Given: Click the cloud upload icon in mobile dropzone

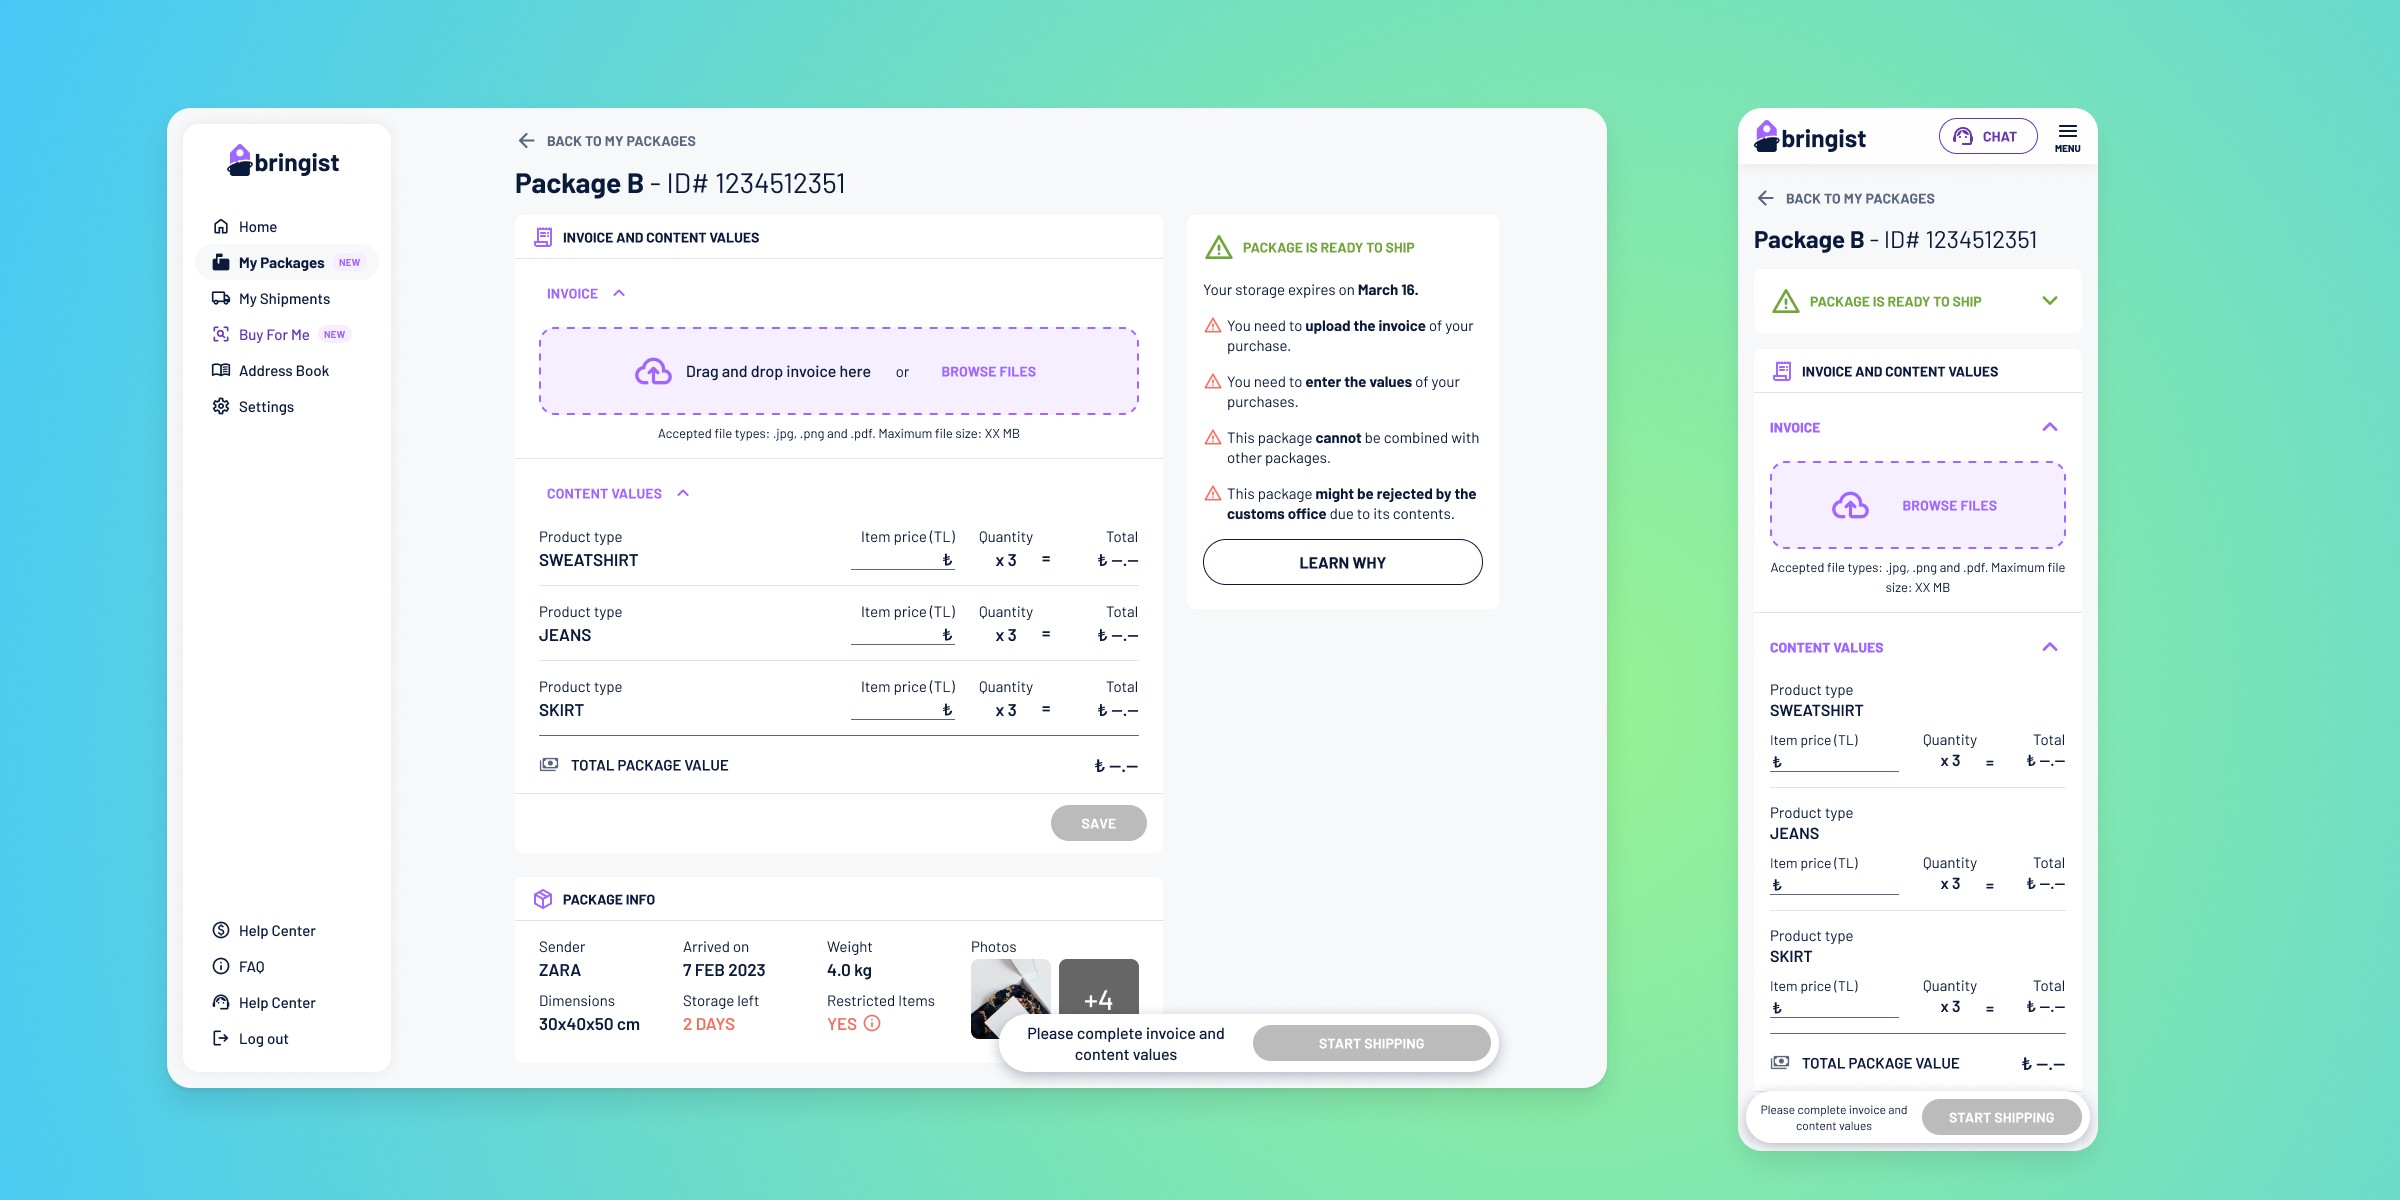Looking at the screenshot, I should tap(1849, 506).
